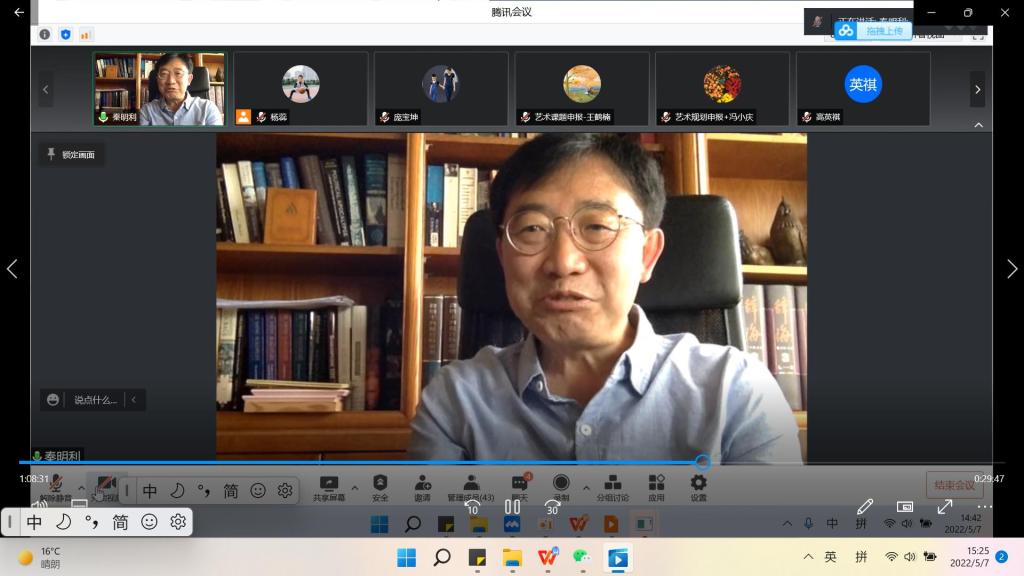Click the 结束会议 end meeting button
1024x576 pixels.
pyautogui.click(x=954, y=485)
